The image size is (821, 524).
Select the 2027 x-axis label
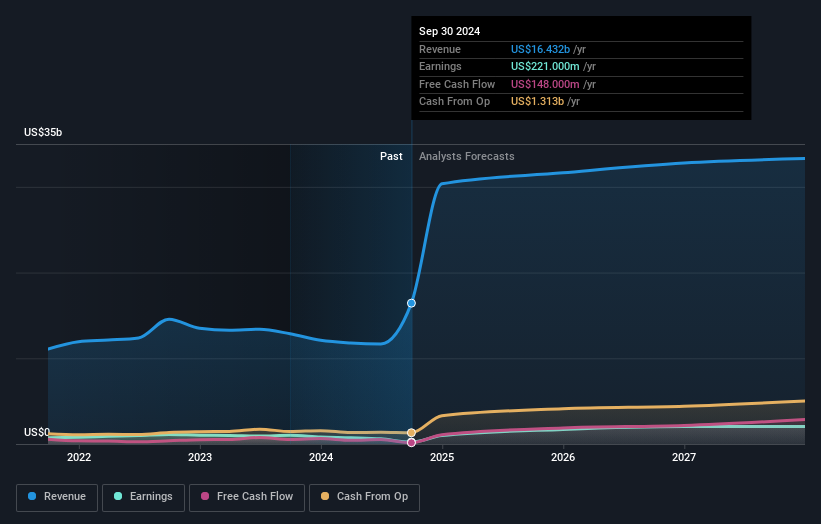click(684, 458)
